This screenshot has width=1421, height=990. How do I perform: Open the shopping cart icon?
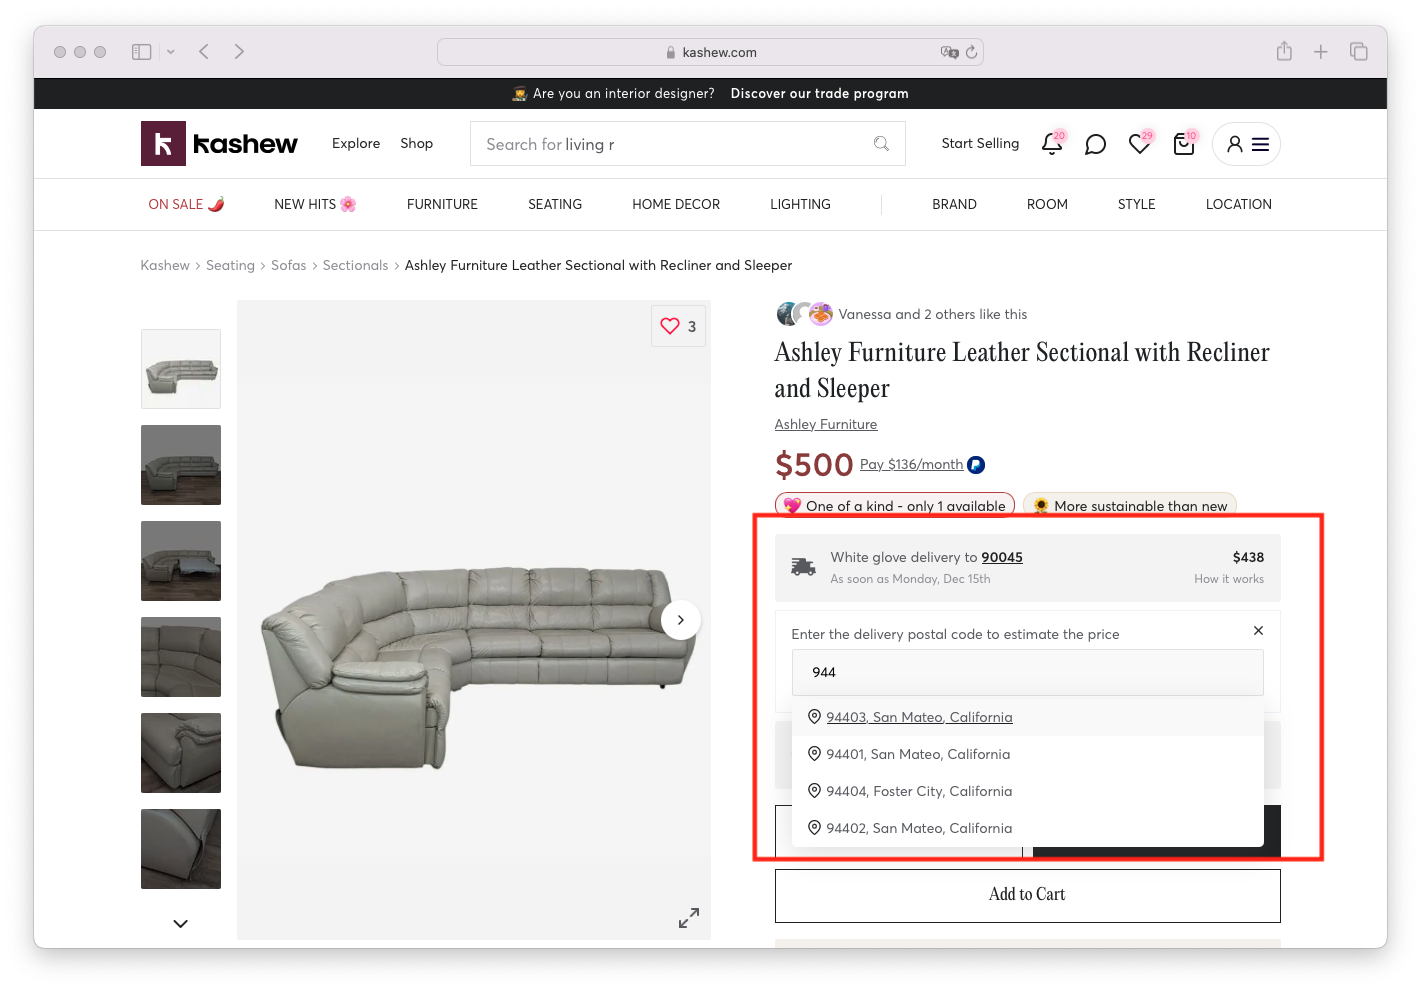coord(1184,144)
